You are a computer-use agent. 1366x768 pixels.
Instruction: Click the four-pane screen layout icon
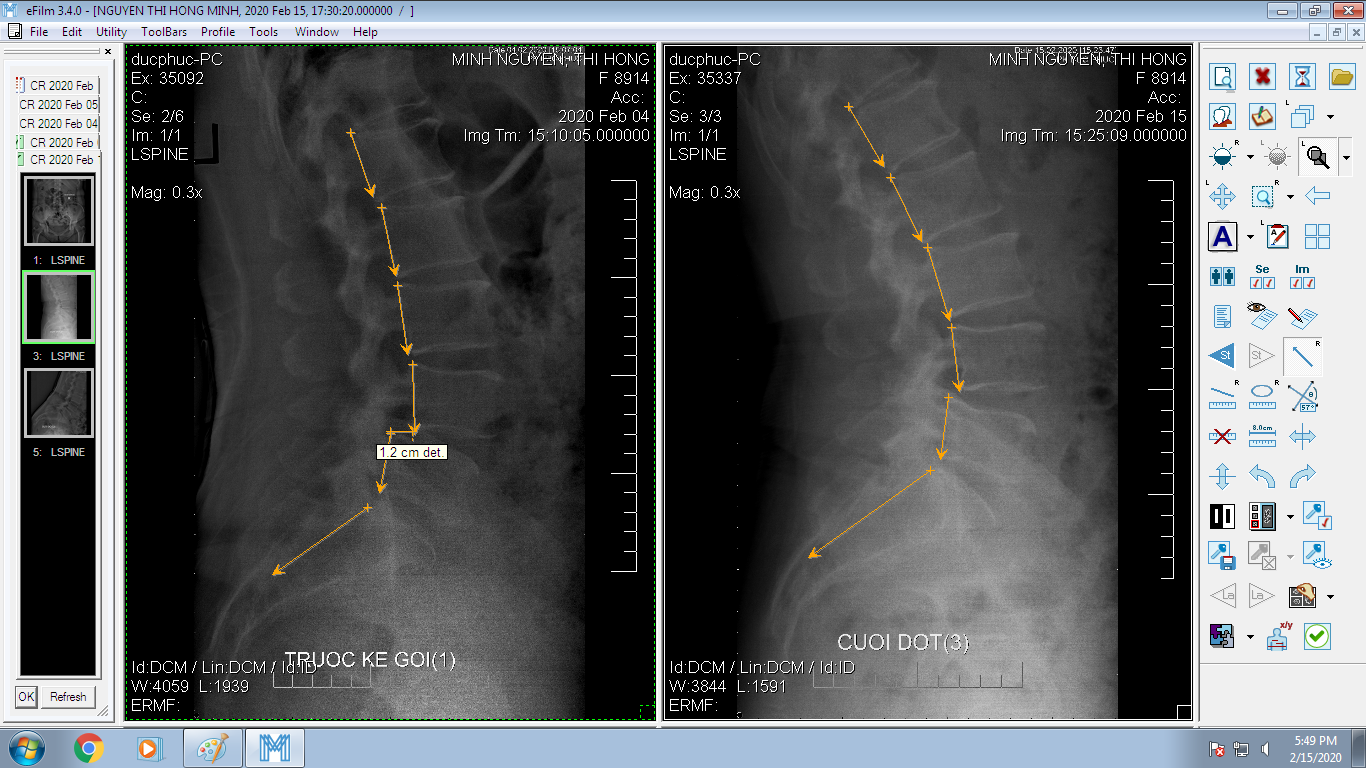coord(1317,237)
